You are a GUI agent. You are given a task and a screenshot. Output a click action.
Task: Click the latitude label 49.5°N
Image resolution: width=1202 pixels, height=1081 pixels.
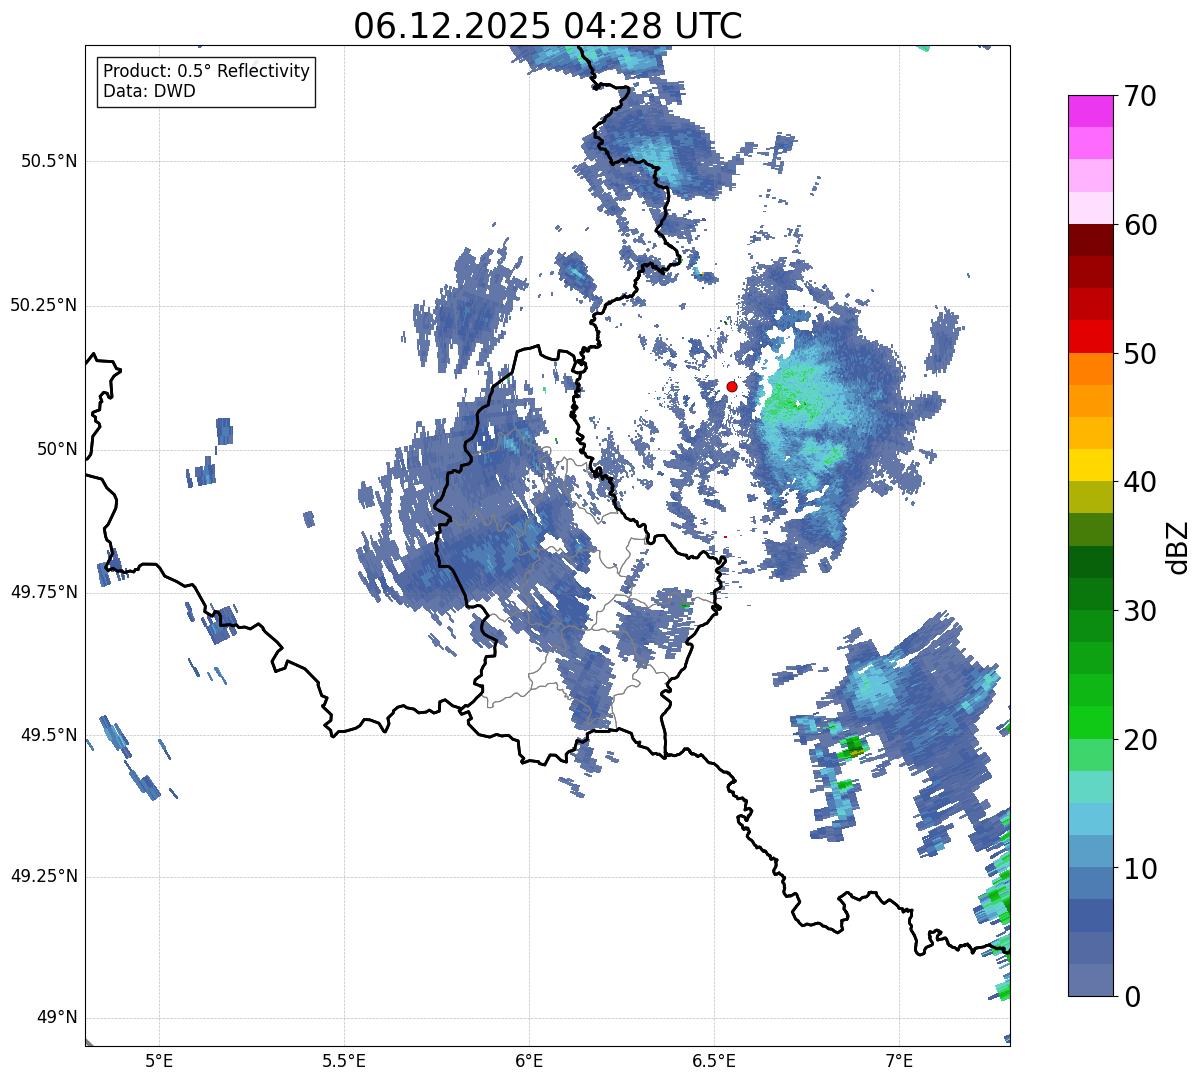[x=49, y=735]
